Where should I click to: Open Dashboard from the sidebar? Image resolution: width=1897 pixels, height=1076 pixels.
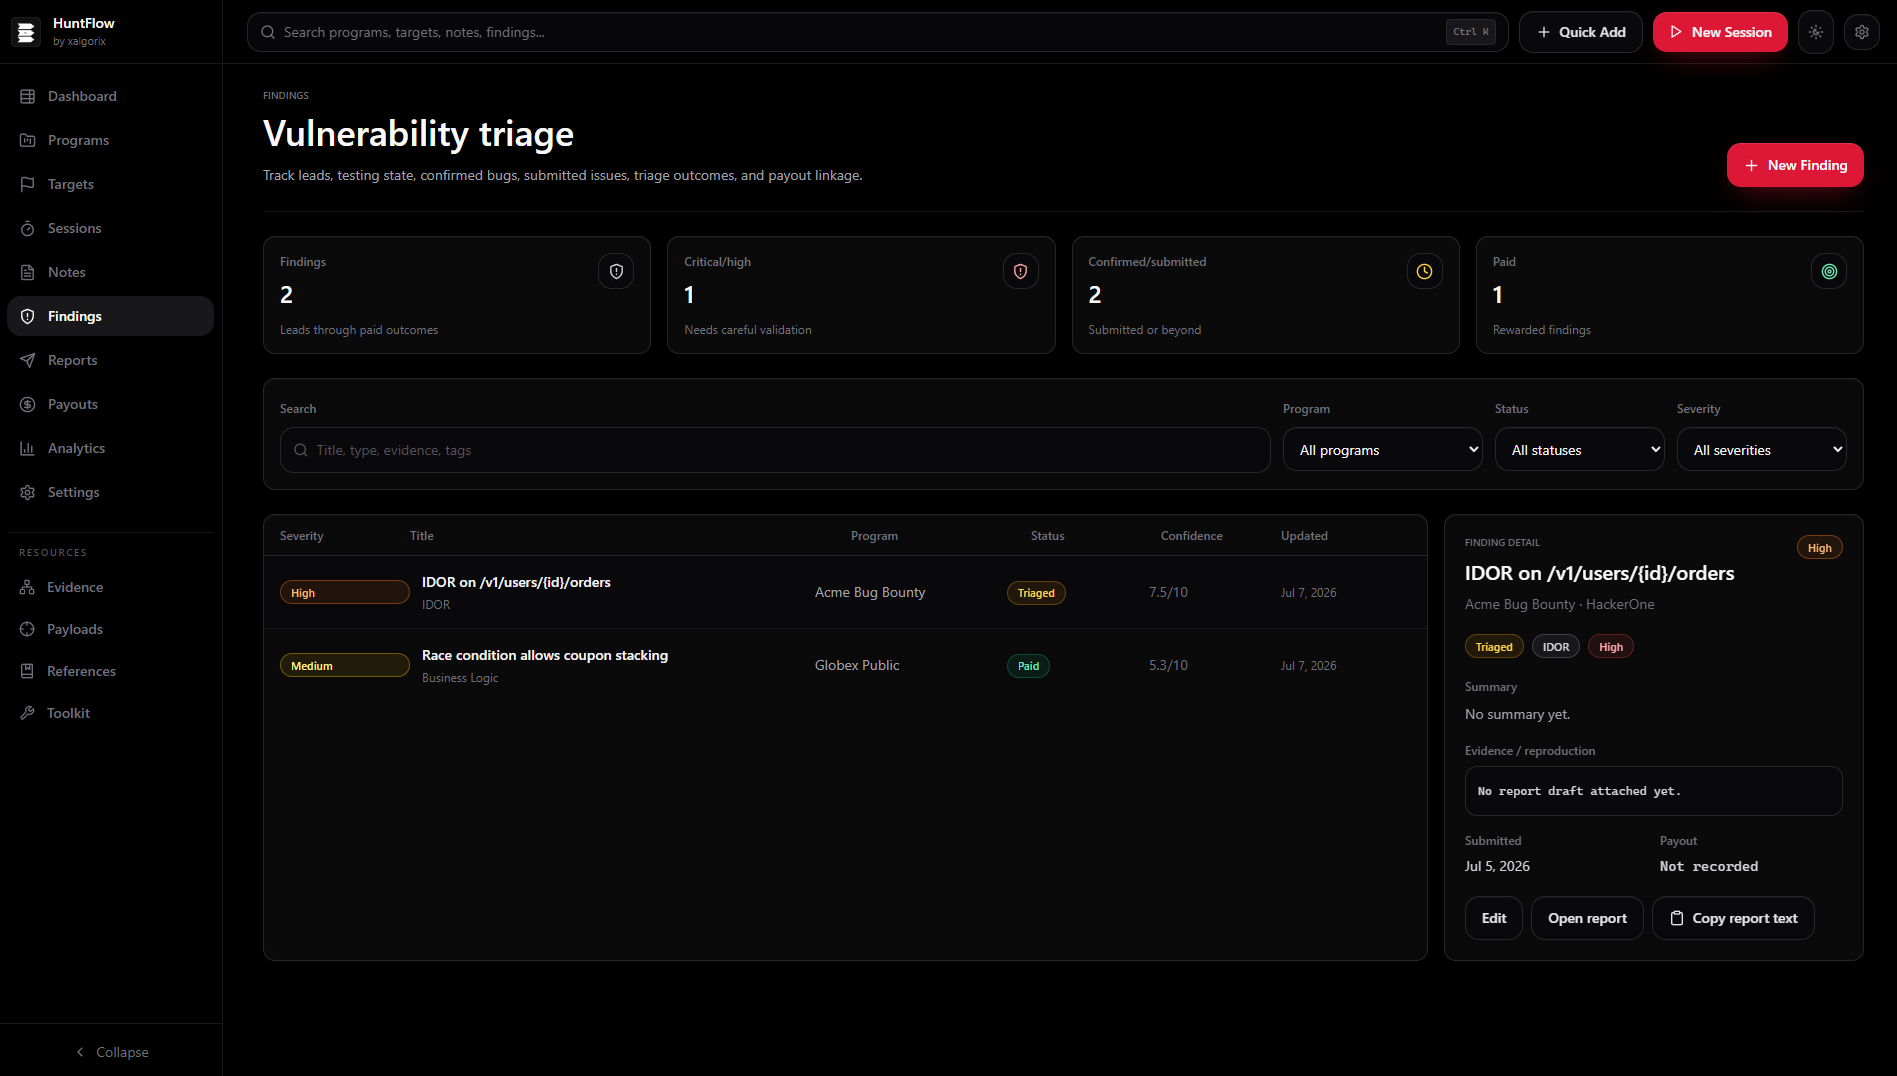coord(110,96)
